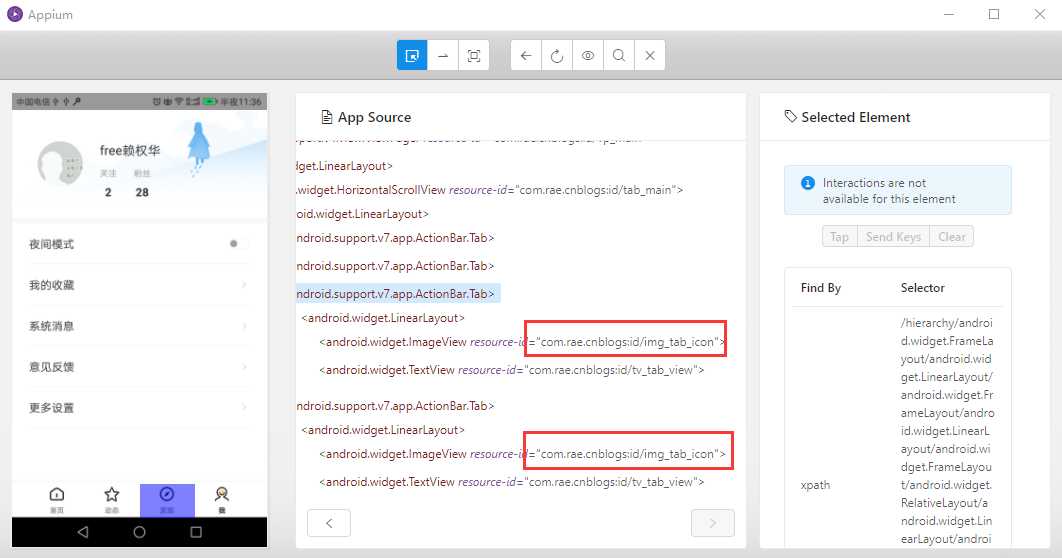Screen dimensions: 1062x558
Task: Click following count 2 in preview
Action: [x=108, y=192]
